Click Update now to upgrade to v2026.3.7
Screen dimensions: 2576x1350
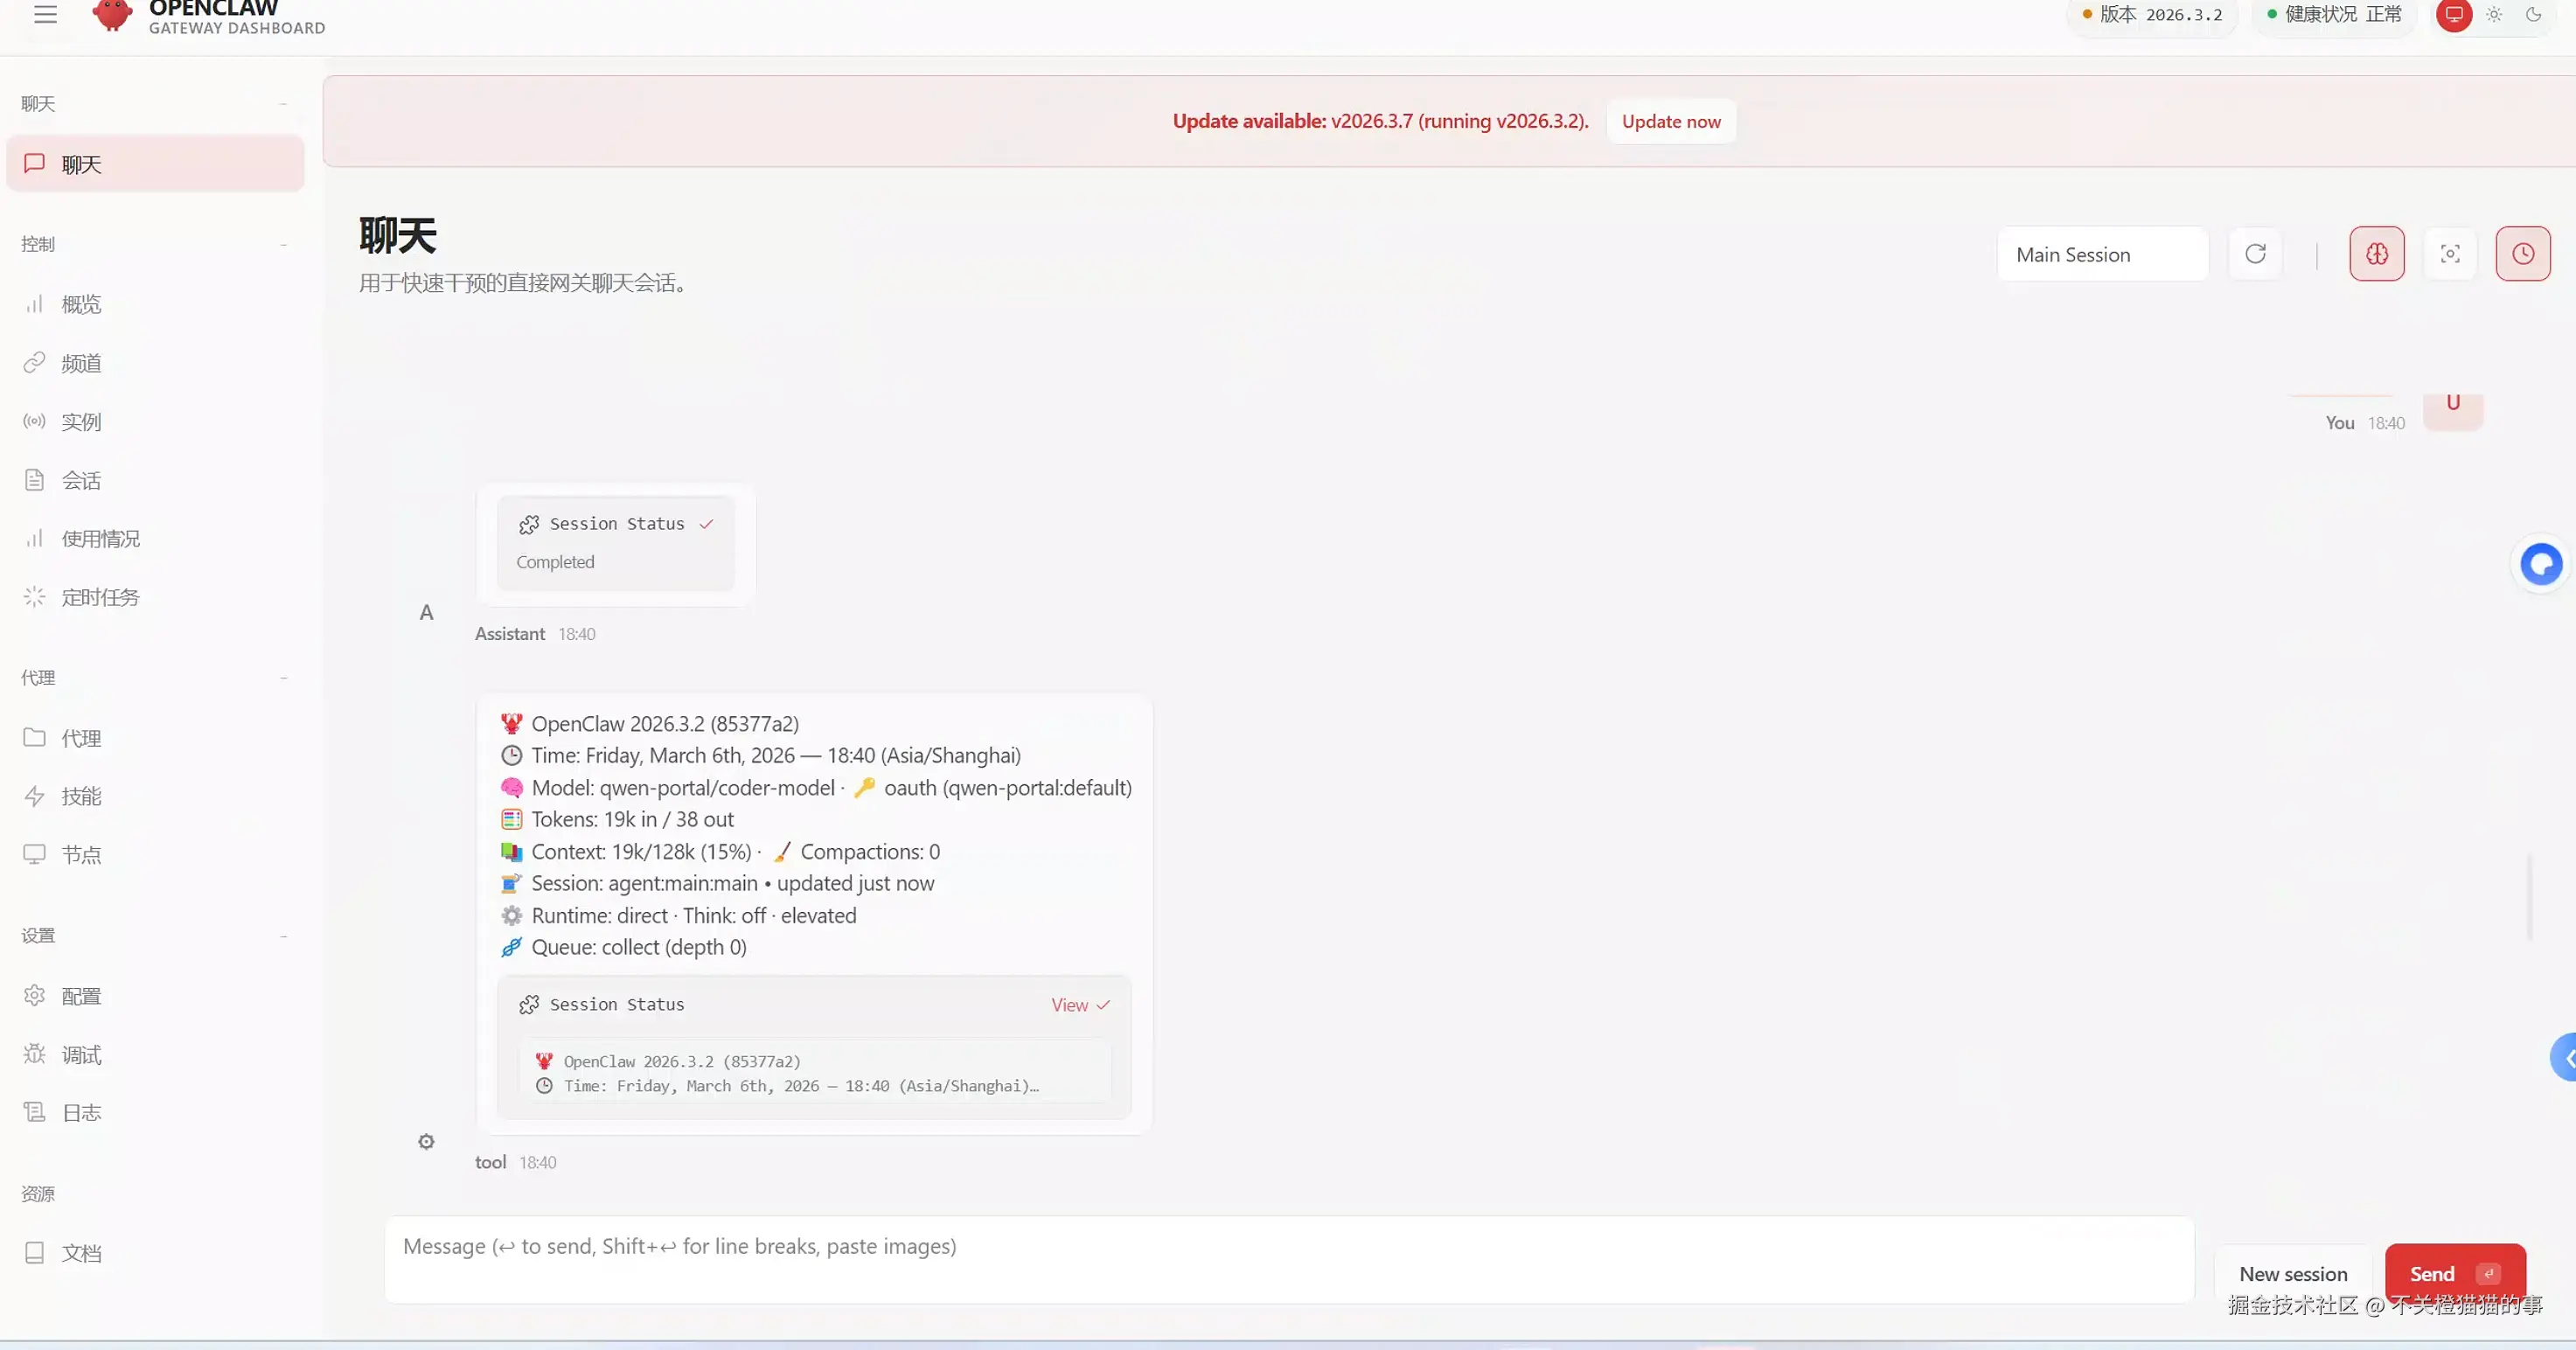[1670, 121]
